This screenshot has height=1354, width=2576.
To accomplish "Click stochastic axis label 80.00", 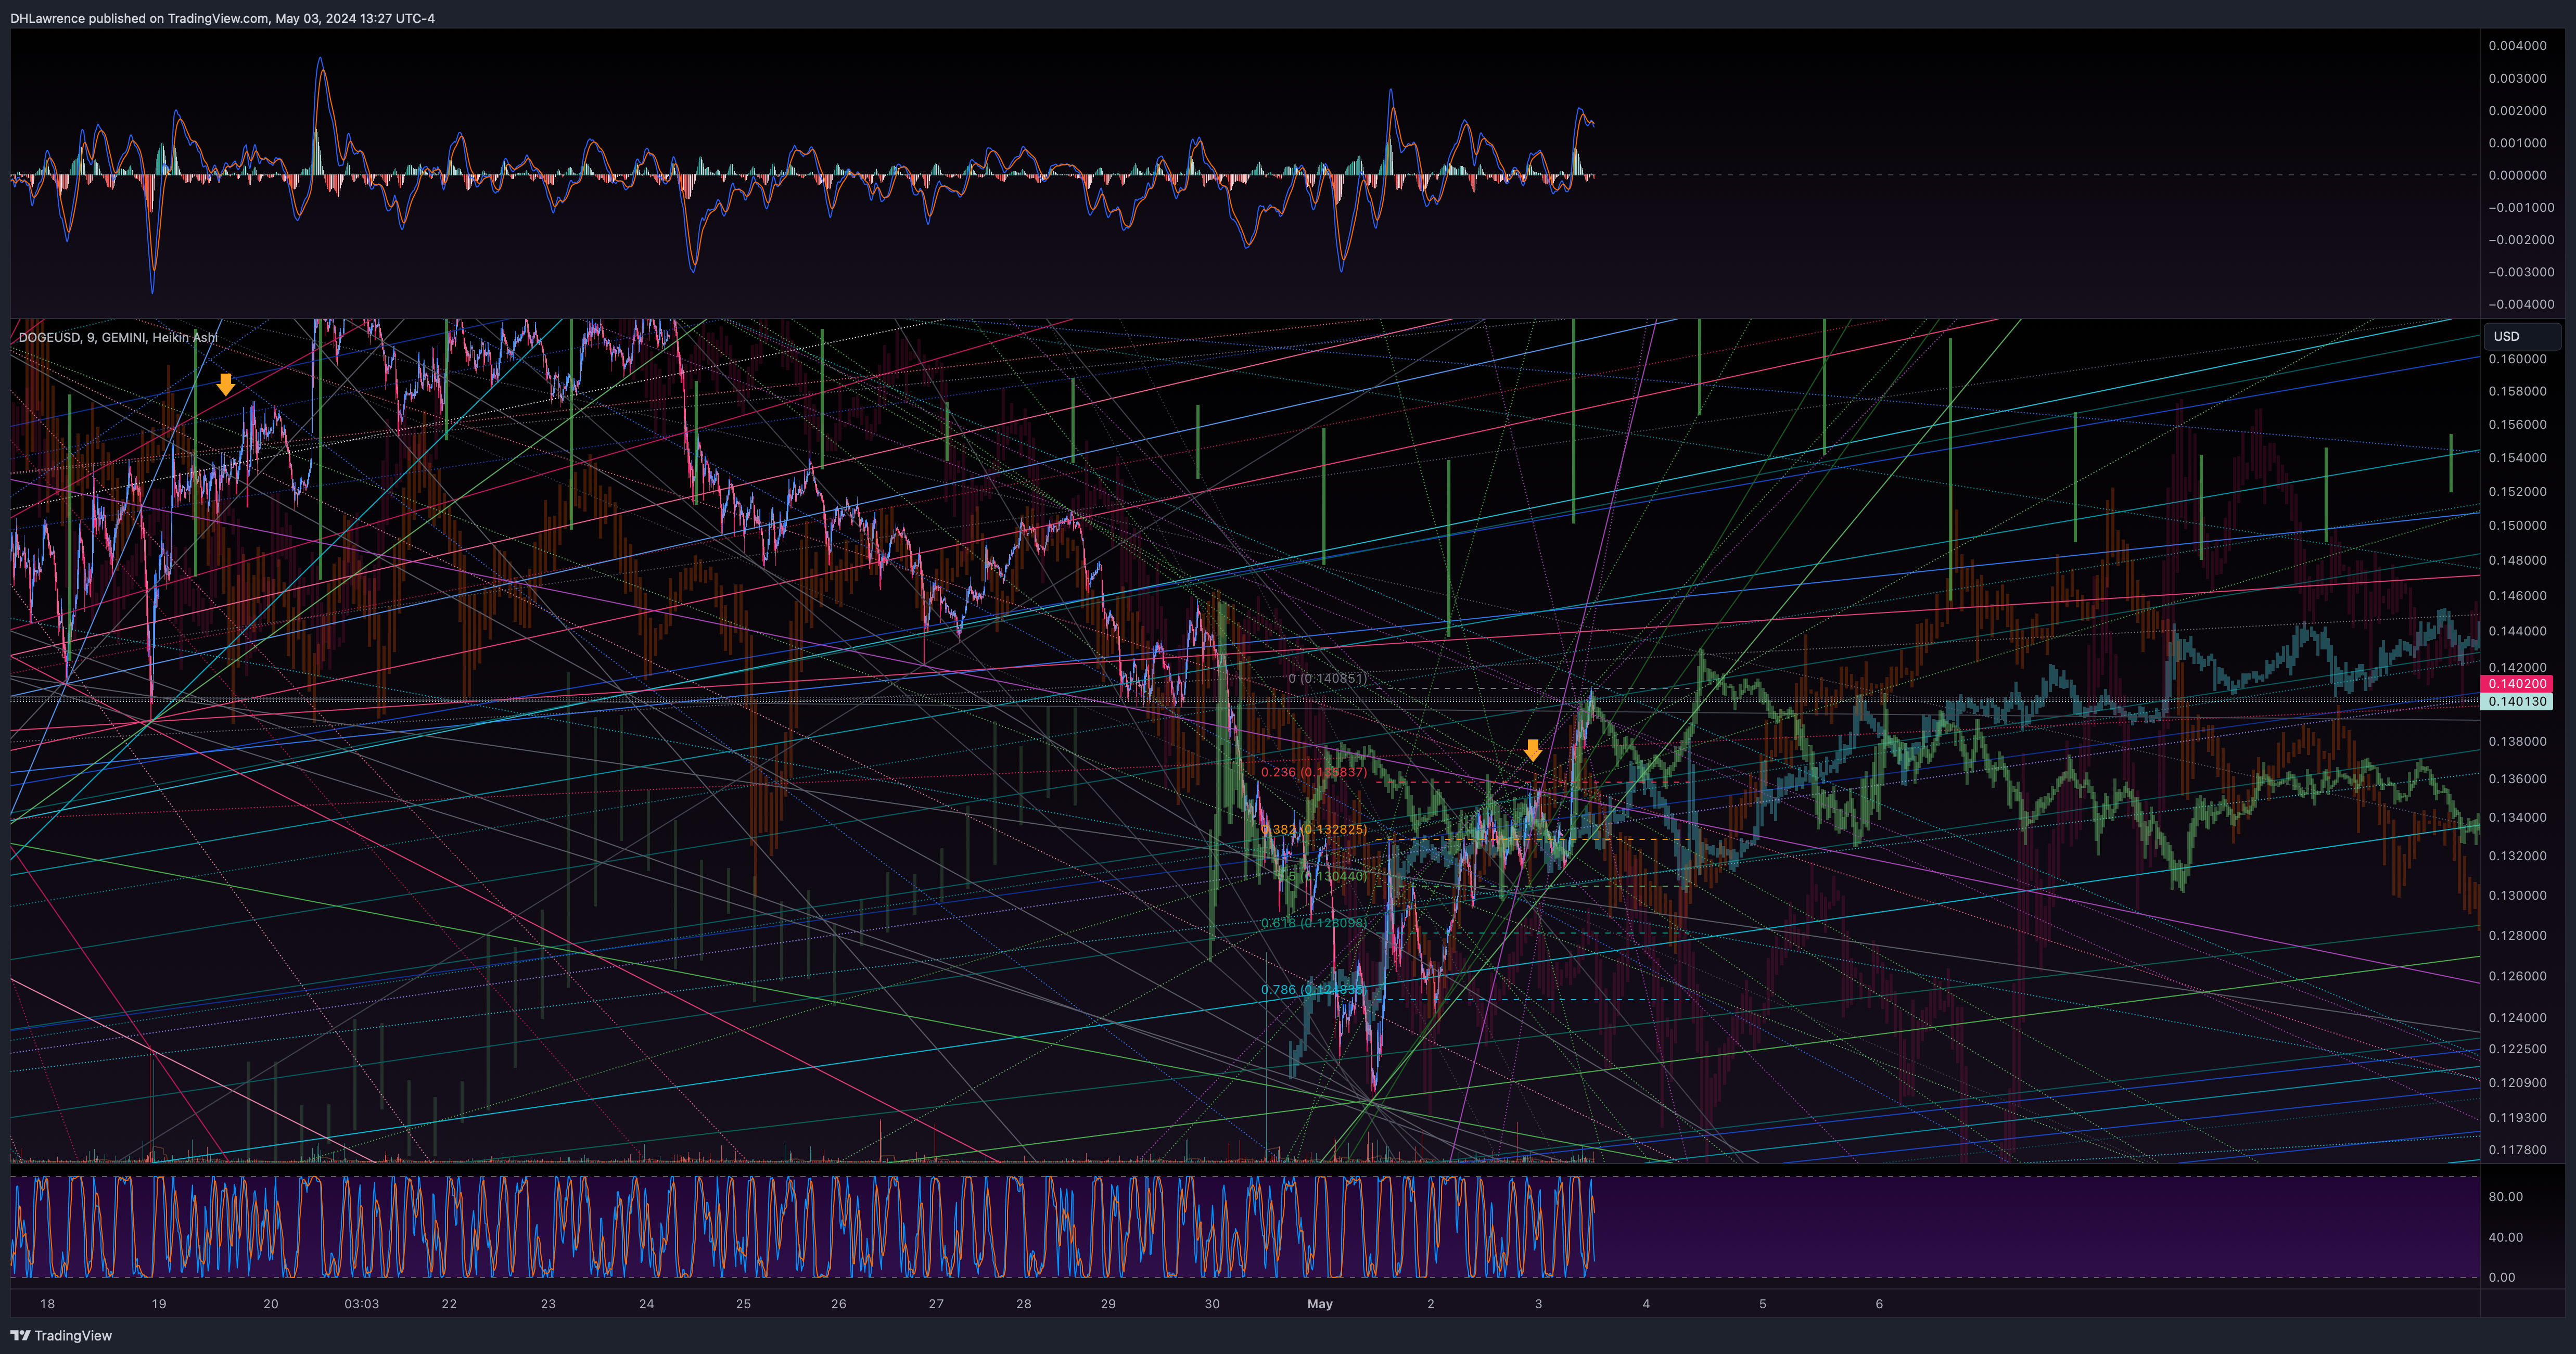I will tap(2506, 1197).
